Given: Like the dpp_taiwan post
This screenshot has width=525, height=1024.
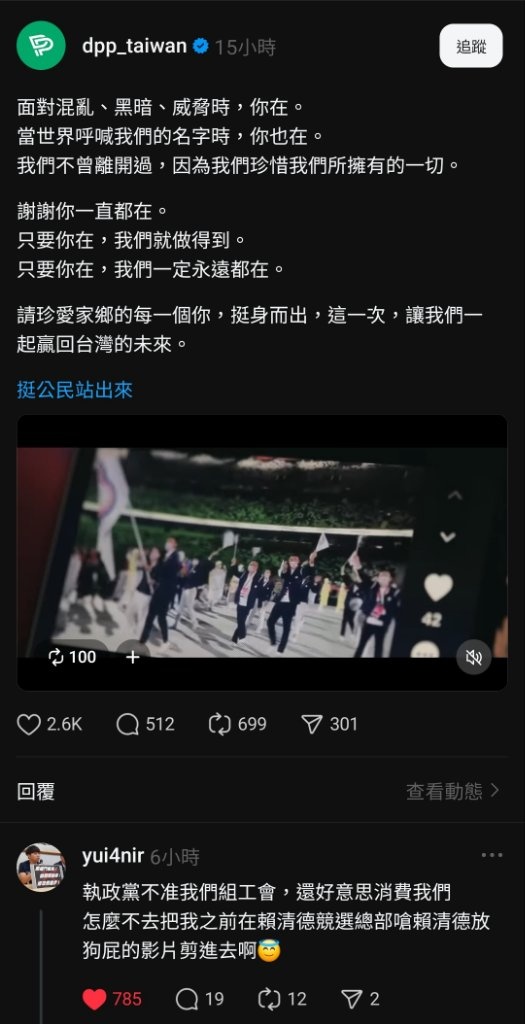Looking at the screenshot, I should 29,724.
